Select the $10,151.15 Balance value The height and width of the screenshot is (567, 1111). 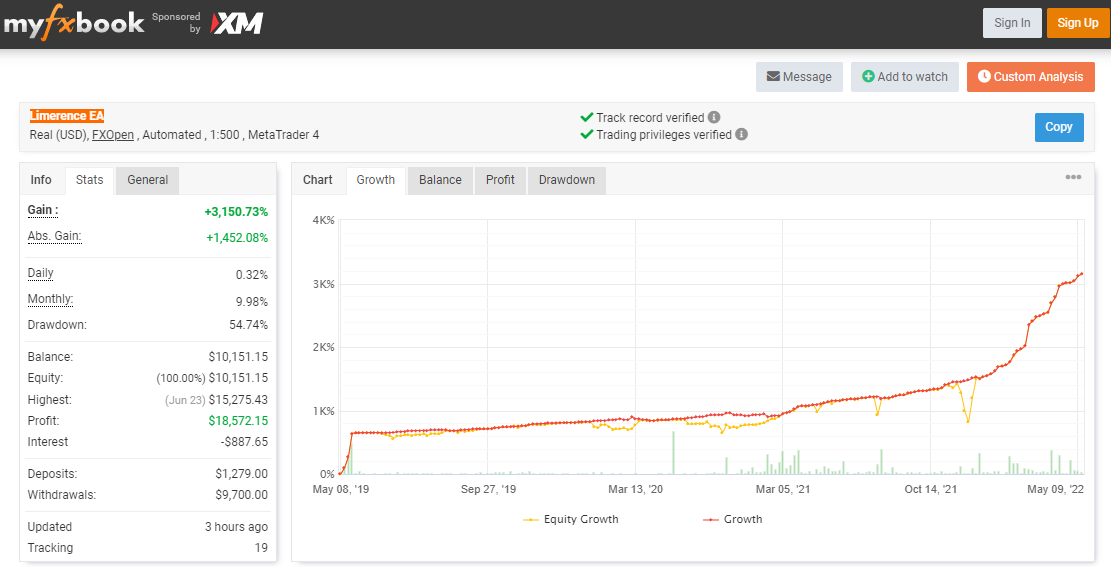(238, 357)
